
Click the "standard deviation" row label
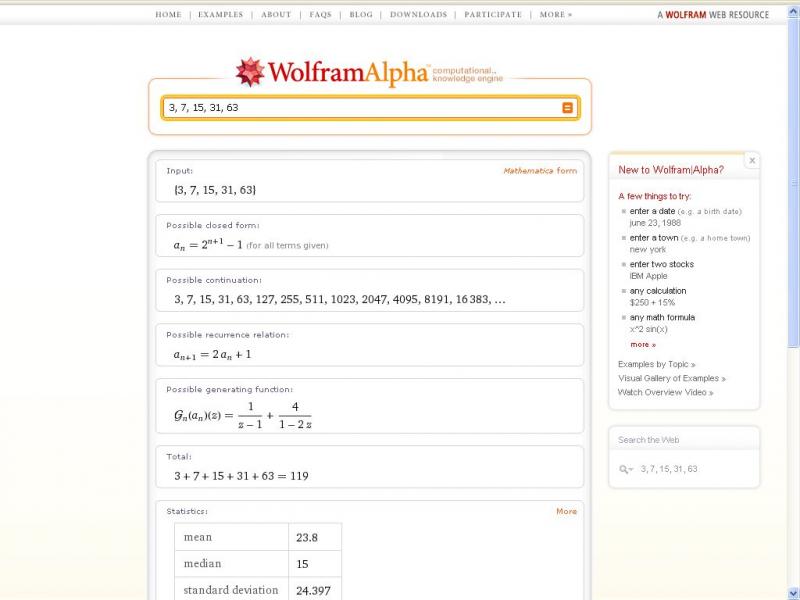[x=231, y=590]
